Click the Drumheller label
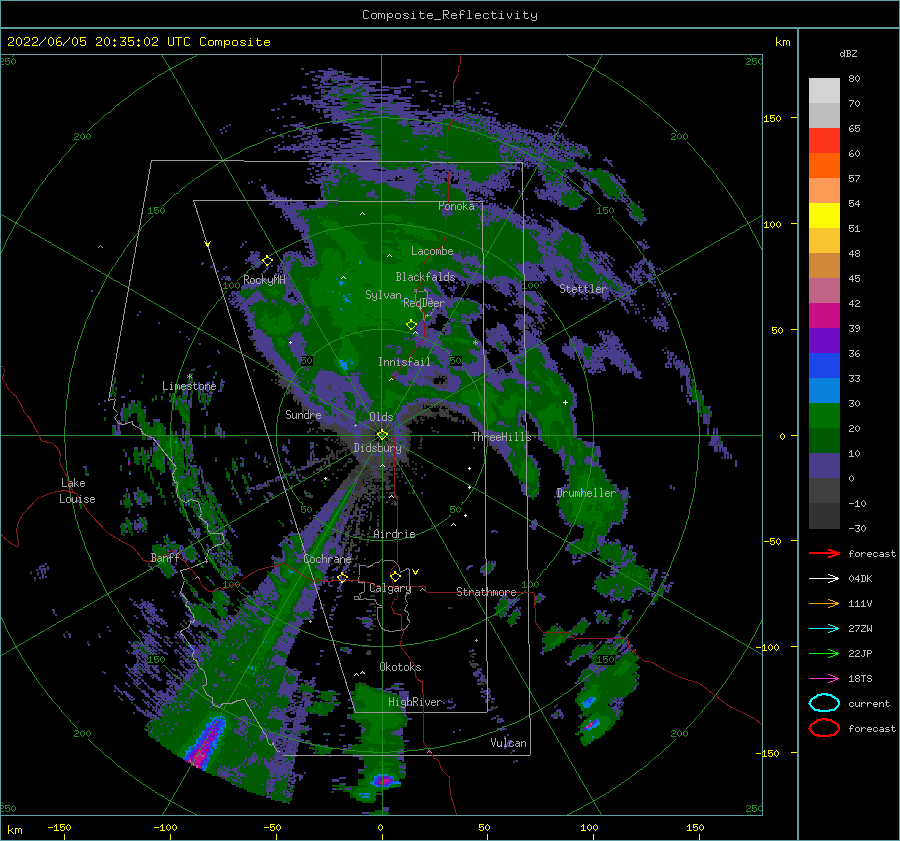This screenshot has width=900, height=841. point(585,493)
